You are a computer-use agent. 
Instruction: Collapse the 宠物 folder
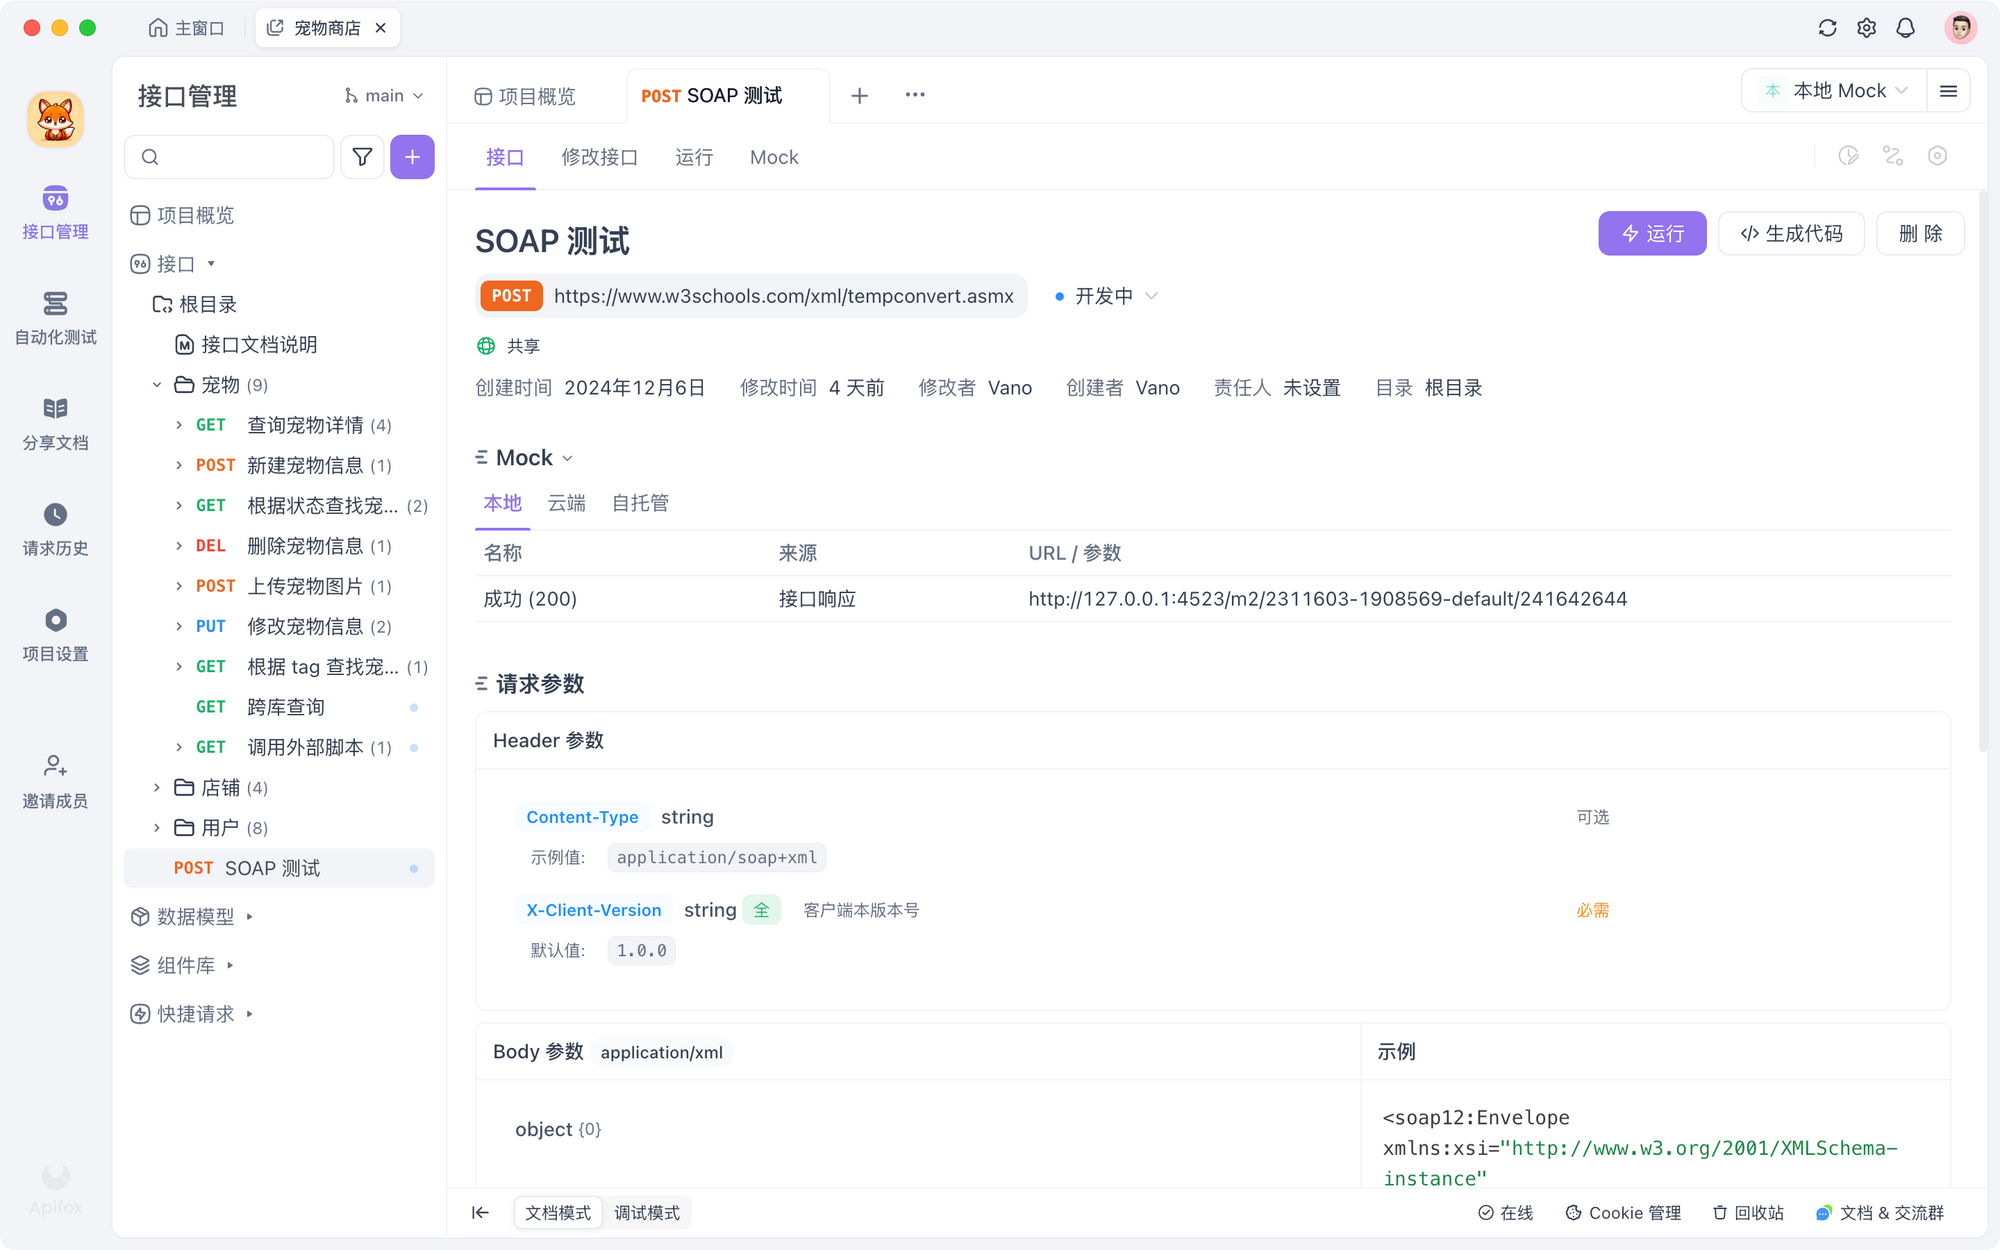(x=157, y=385)
